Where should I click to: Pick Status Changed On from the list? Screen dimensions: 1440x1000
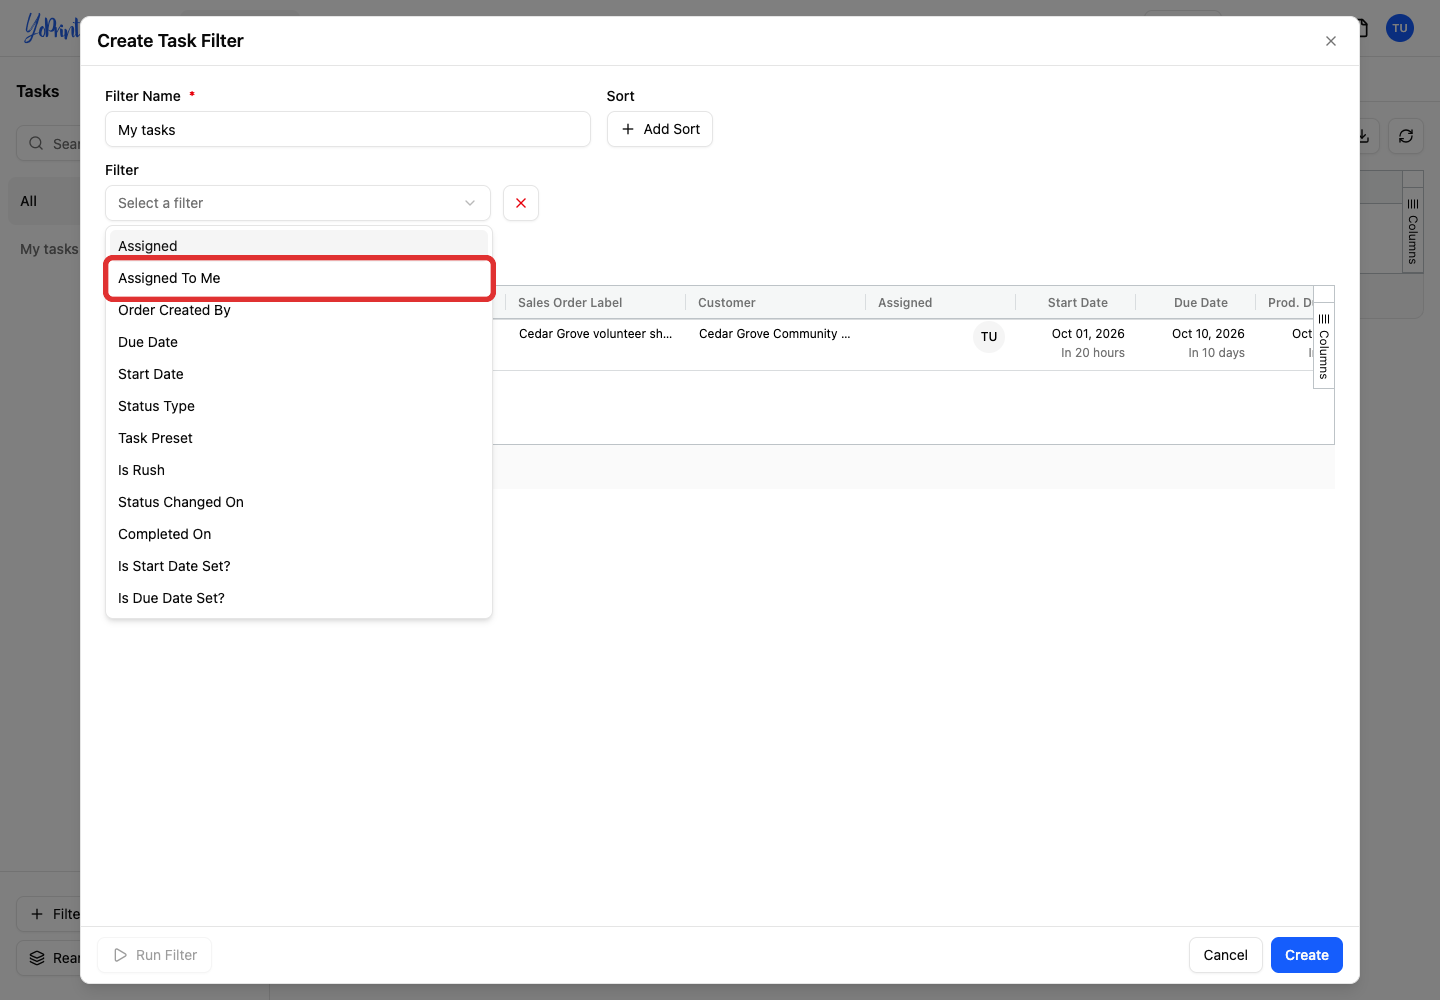[299, 502]
